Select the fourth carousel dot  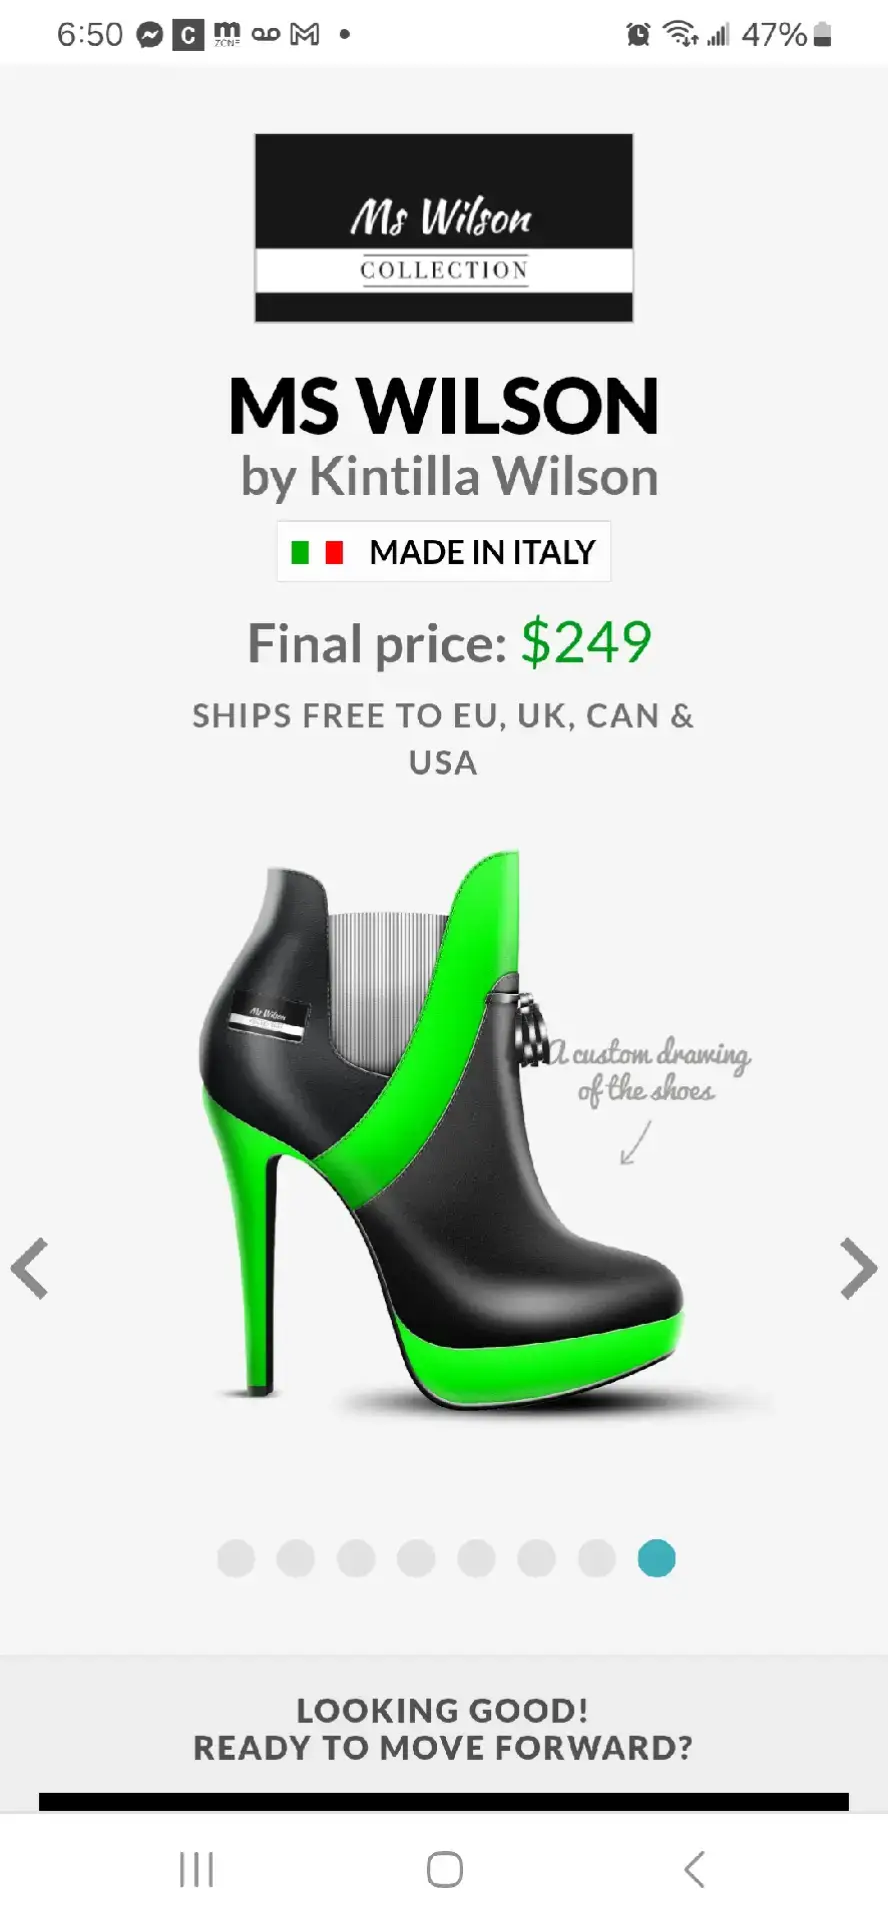point(416,1558)
